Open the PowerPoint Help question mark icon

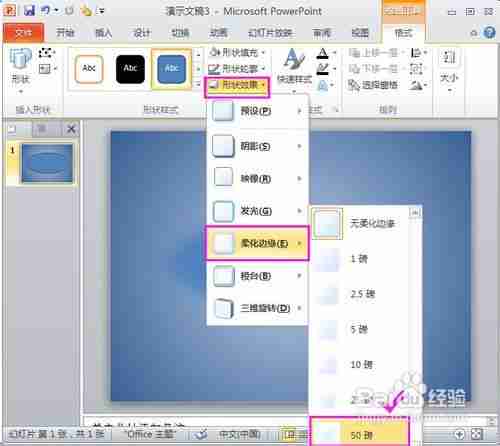click(x=489, y=33)
